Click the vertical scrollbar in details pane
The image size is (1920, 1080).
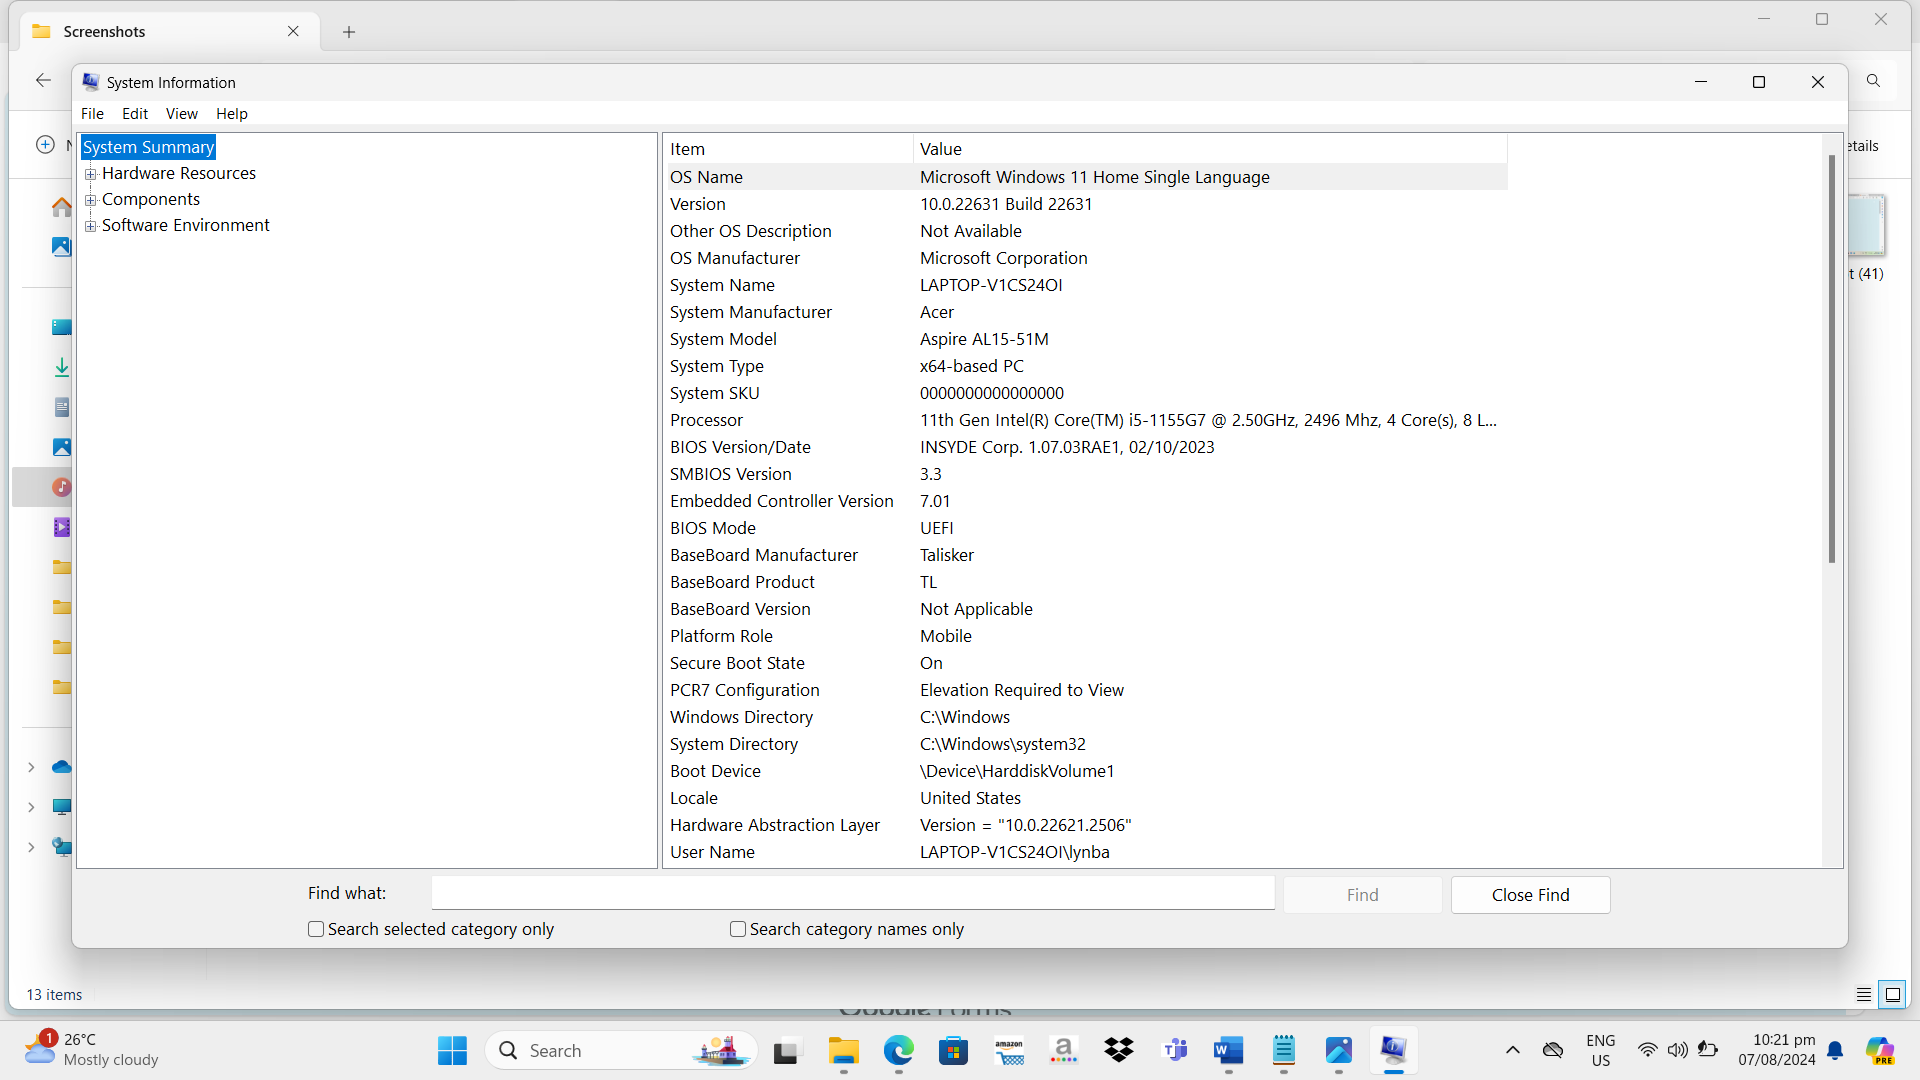(1831, 360)
